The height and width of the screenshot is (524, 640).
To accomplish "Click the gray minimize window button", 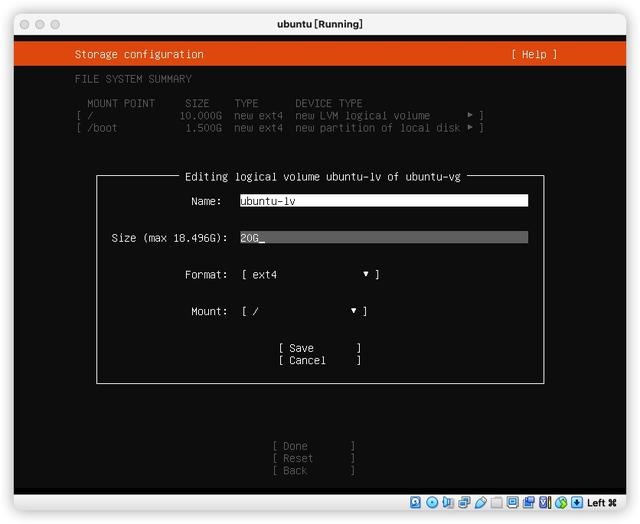I will tap(40, 24).
